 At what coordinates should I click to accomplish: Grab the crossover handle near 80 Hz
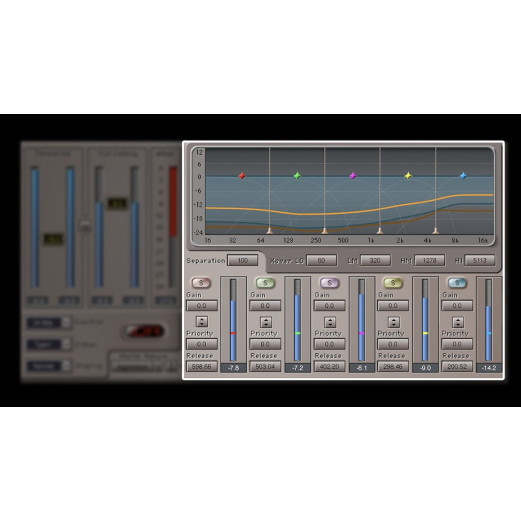coord(269,231)
